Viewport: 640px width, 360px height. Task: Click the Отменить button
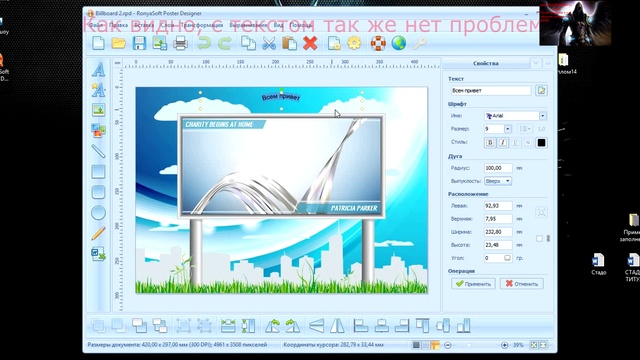coord(522,284)
